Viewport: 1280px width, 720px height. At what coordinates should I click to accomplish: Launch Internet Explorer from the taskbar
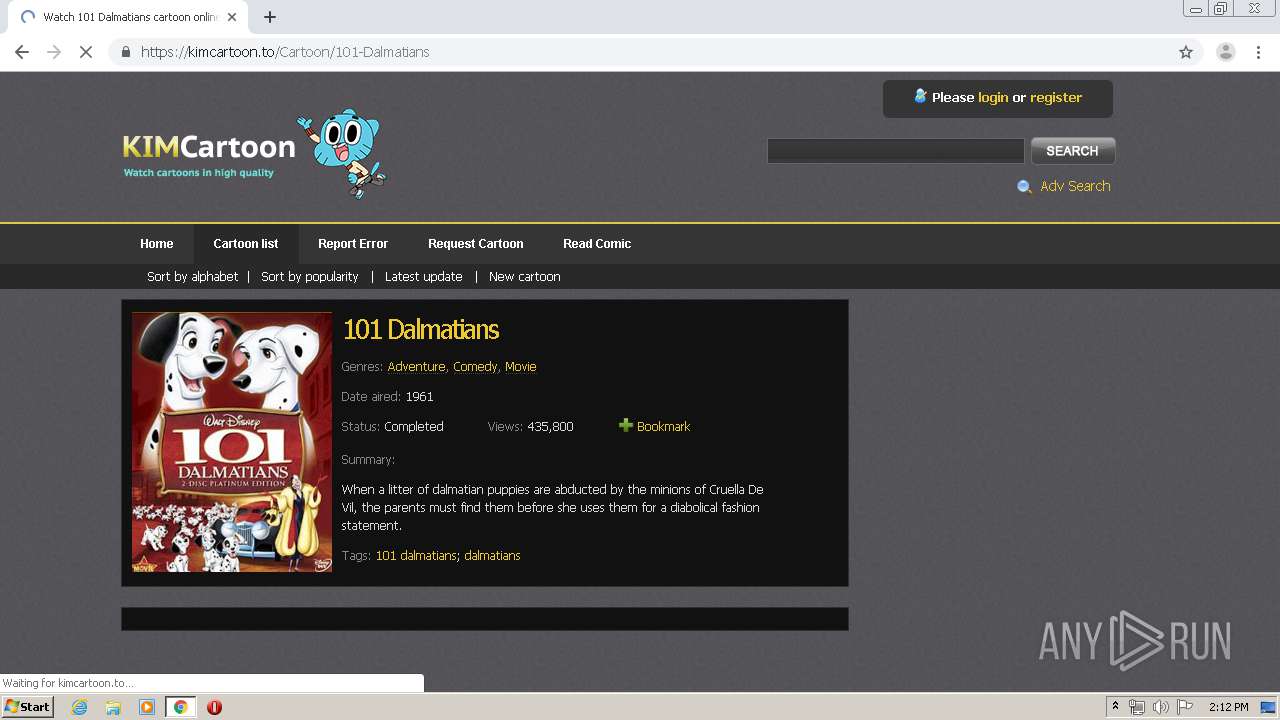pos(79,707)
